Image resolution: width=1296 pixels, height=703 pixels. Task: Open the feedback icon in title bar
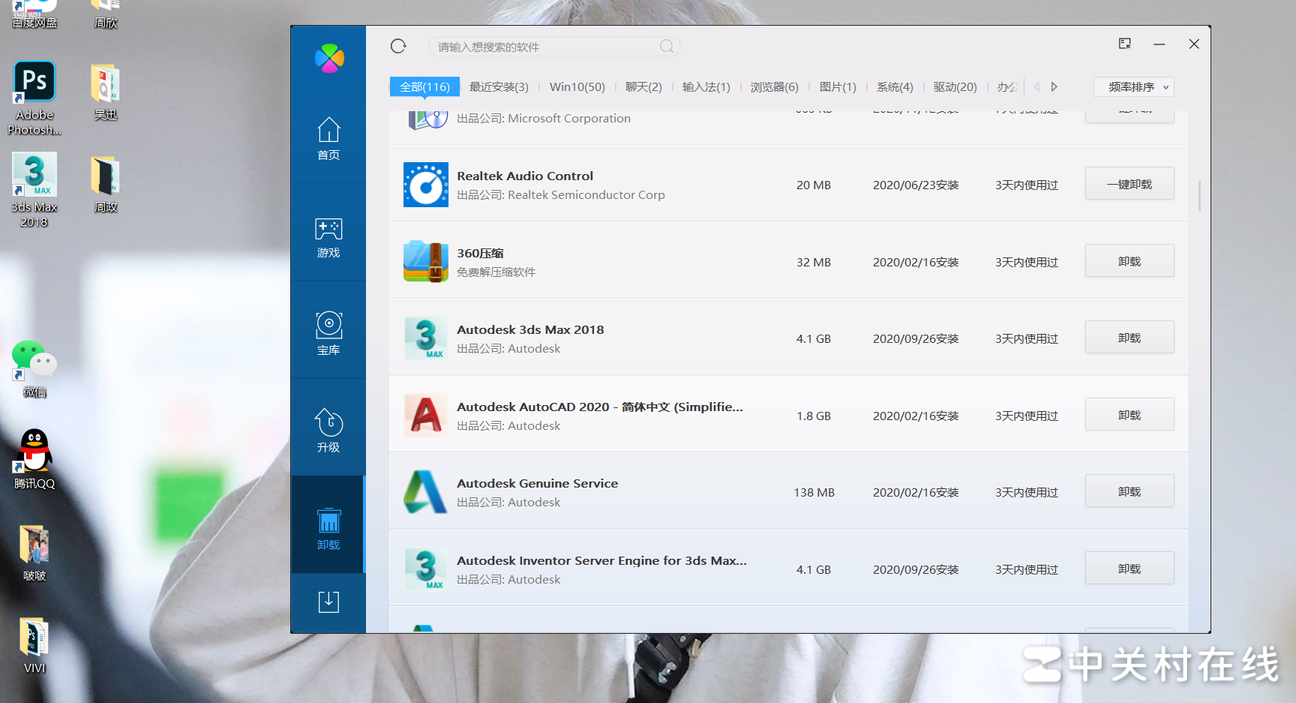click(x=1125, y=44)
